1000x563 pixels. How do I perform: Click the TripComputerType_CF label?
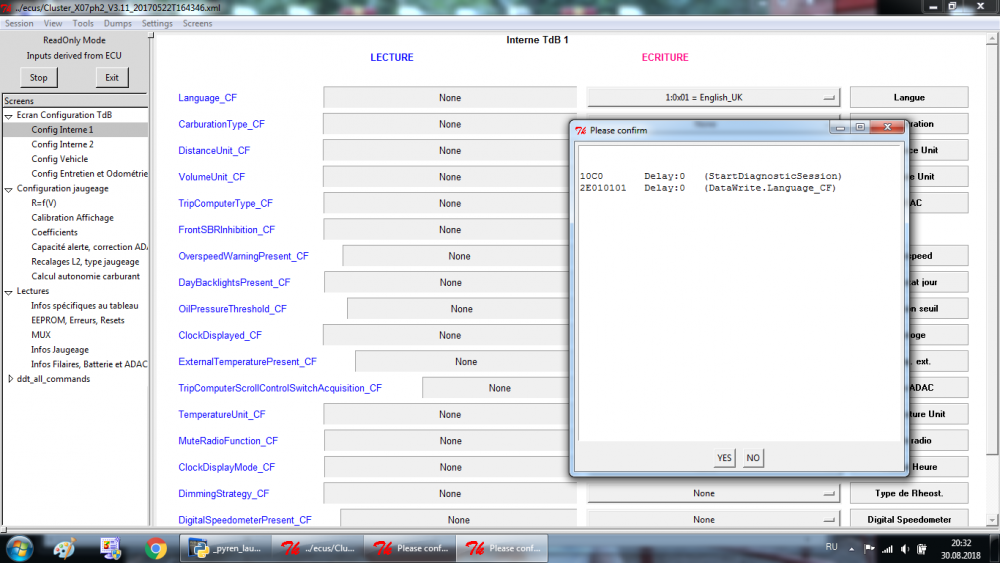tap(225, 203)
